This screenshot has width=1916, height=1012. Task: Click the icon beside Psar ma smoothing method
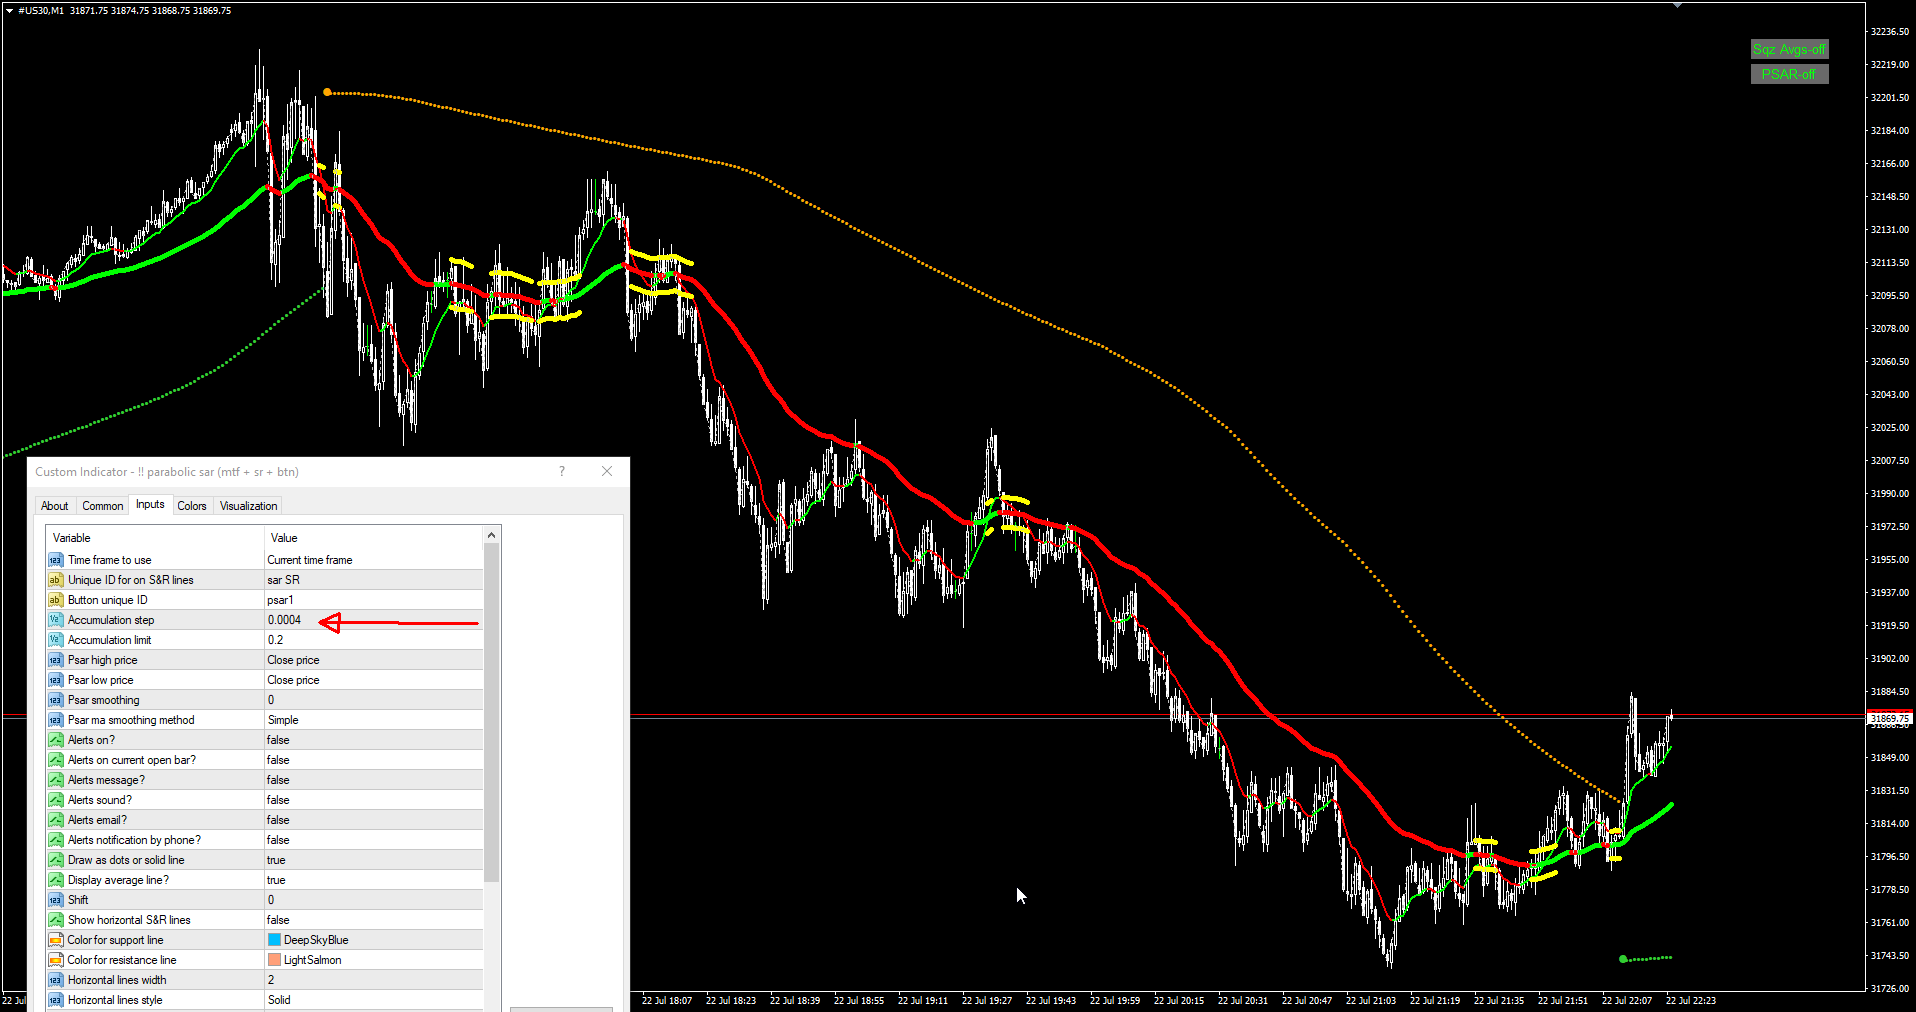55,720
